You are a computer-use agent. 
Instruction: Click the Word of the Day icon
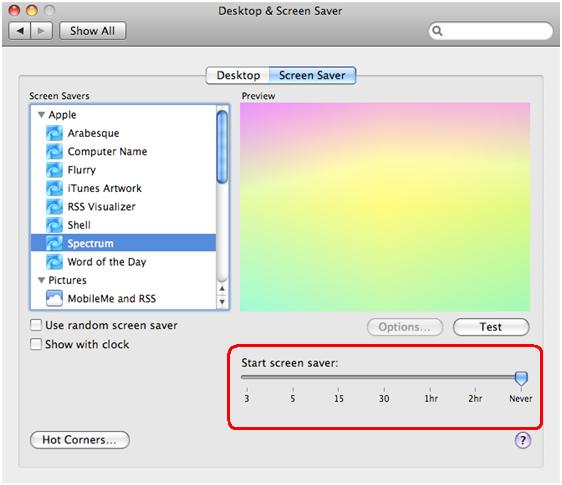[x=54, y=262]
